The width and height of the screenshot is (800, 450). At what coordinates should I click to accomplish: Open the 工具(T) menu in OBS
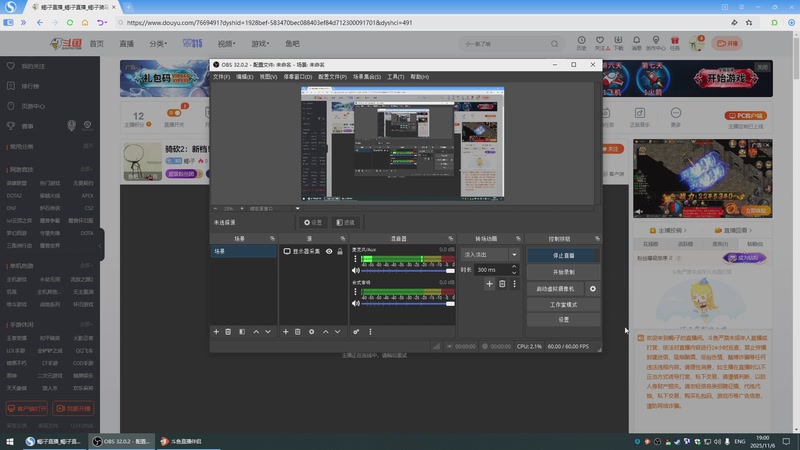395,76
